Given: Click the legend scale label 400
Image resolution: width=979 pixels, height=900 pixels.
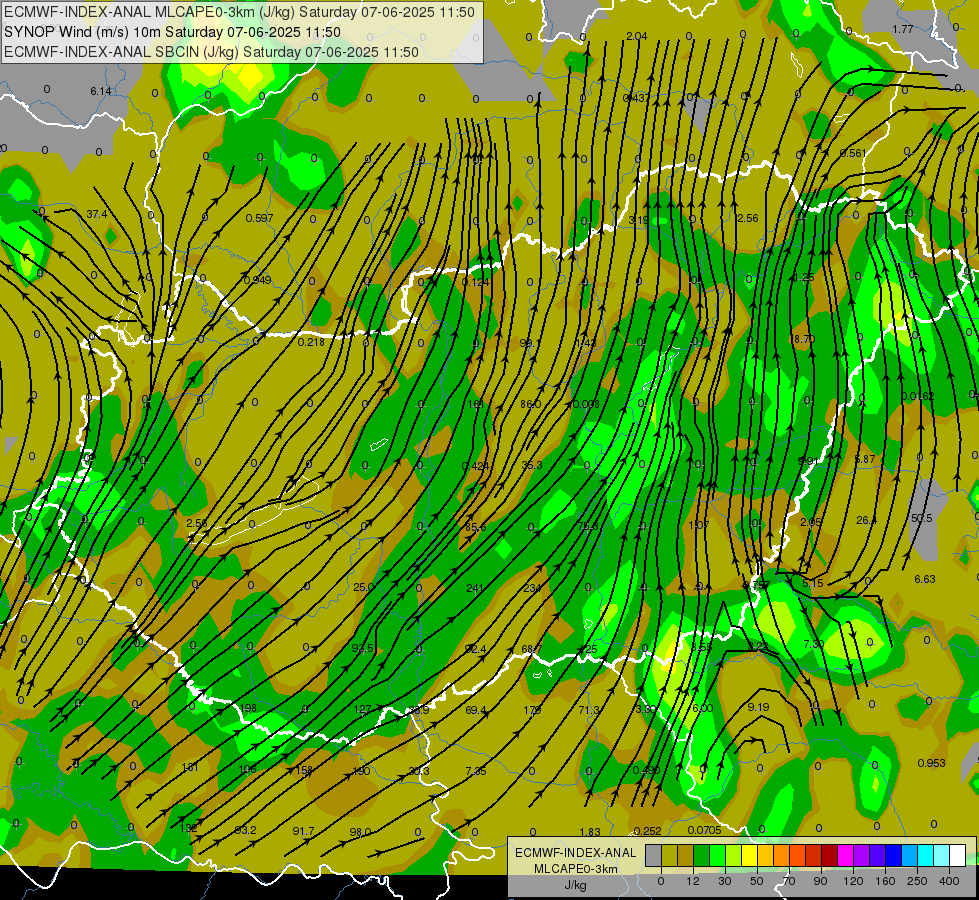Looking at the screenshot, I should click(949, 881).
